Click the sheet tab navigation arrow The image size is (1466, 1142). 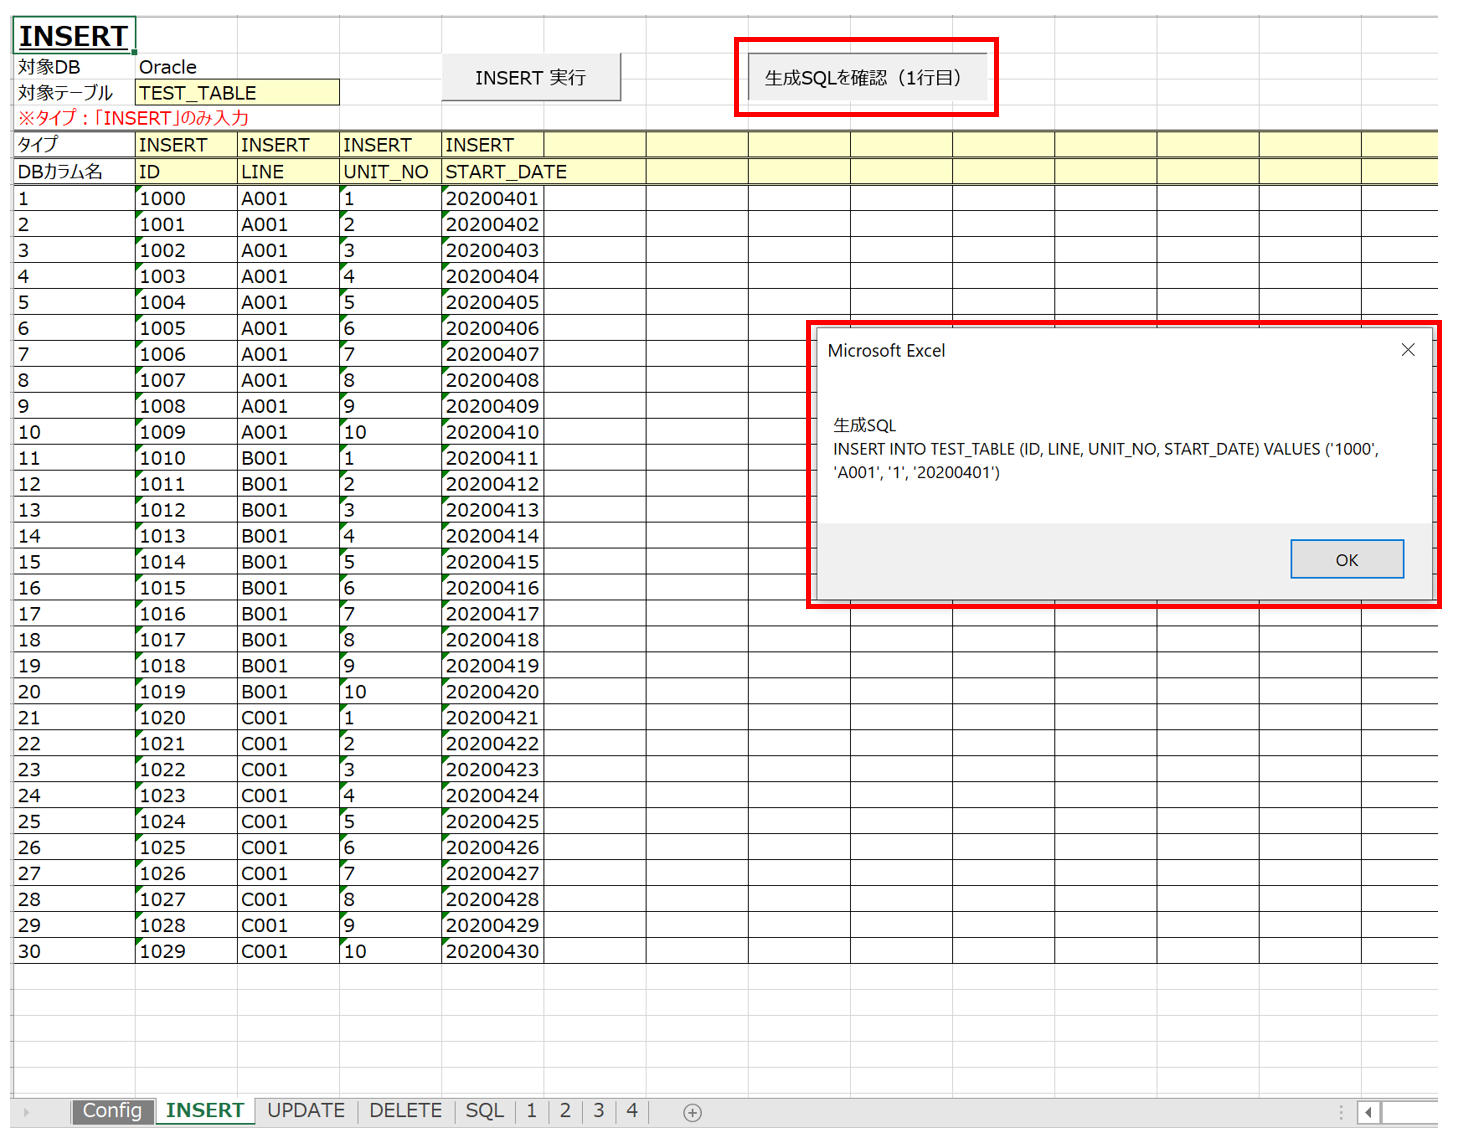26,1112
